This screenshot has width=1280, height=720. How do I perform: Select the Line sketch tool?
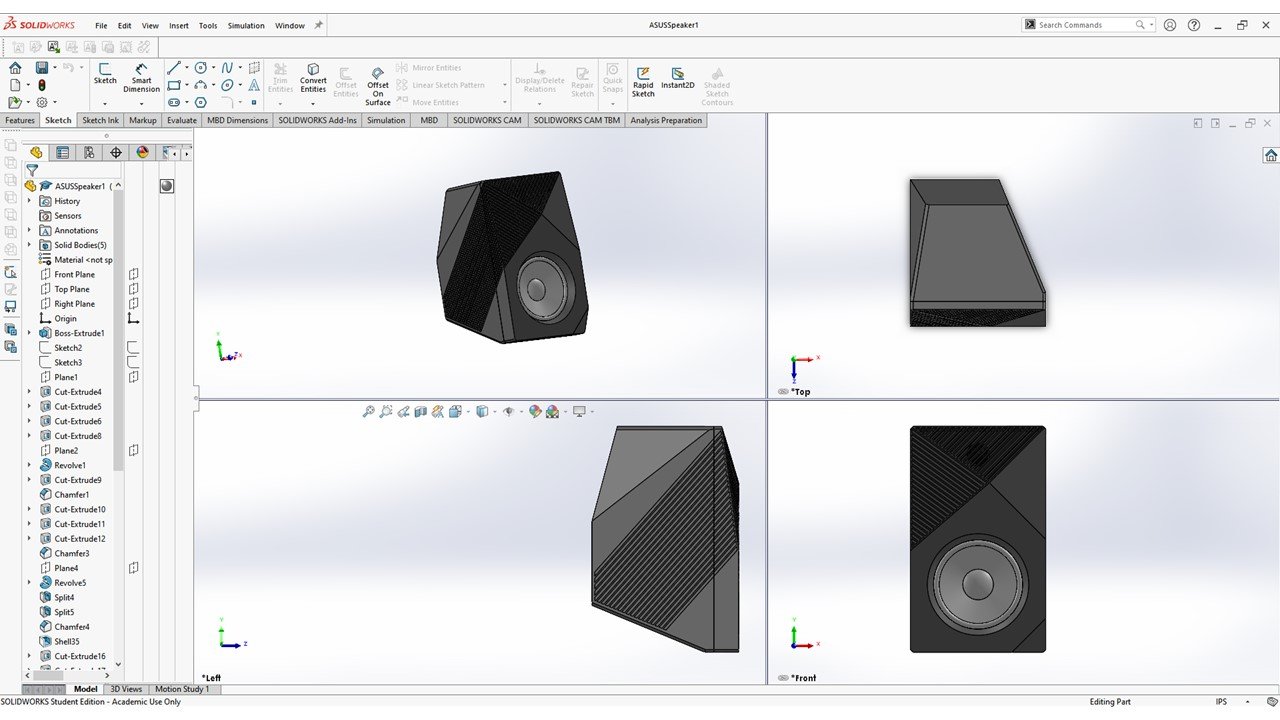(174, 68)
